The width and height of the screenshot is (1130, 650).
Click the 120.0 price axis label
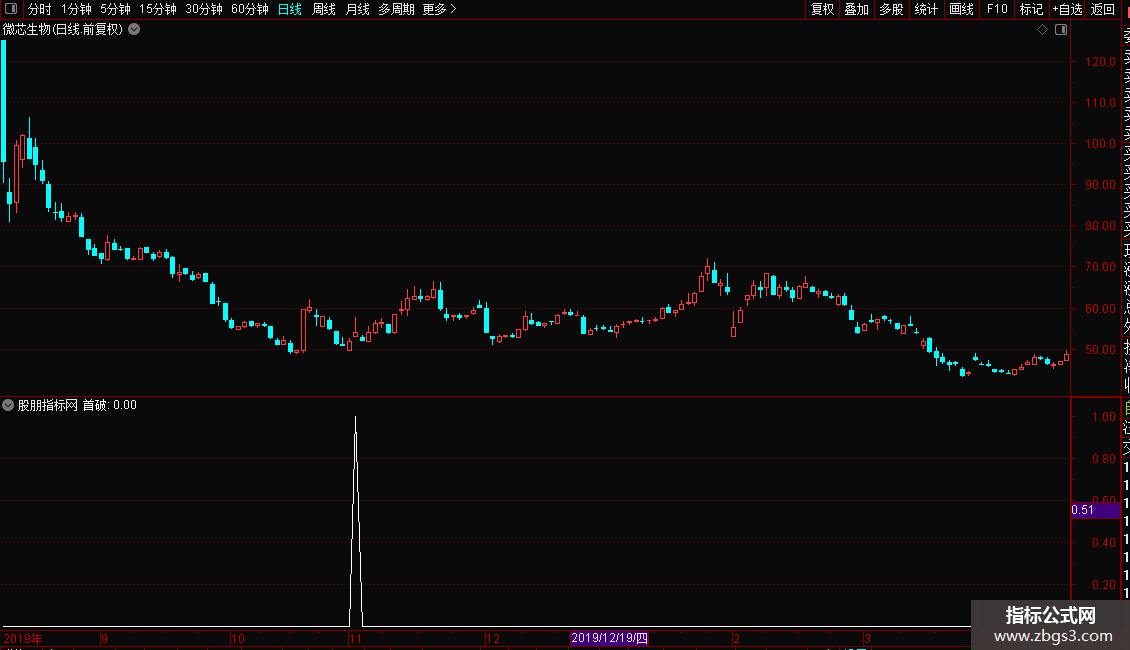[1100, 61]
